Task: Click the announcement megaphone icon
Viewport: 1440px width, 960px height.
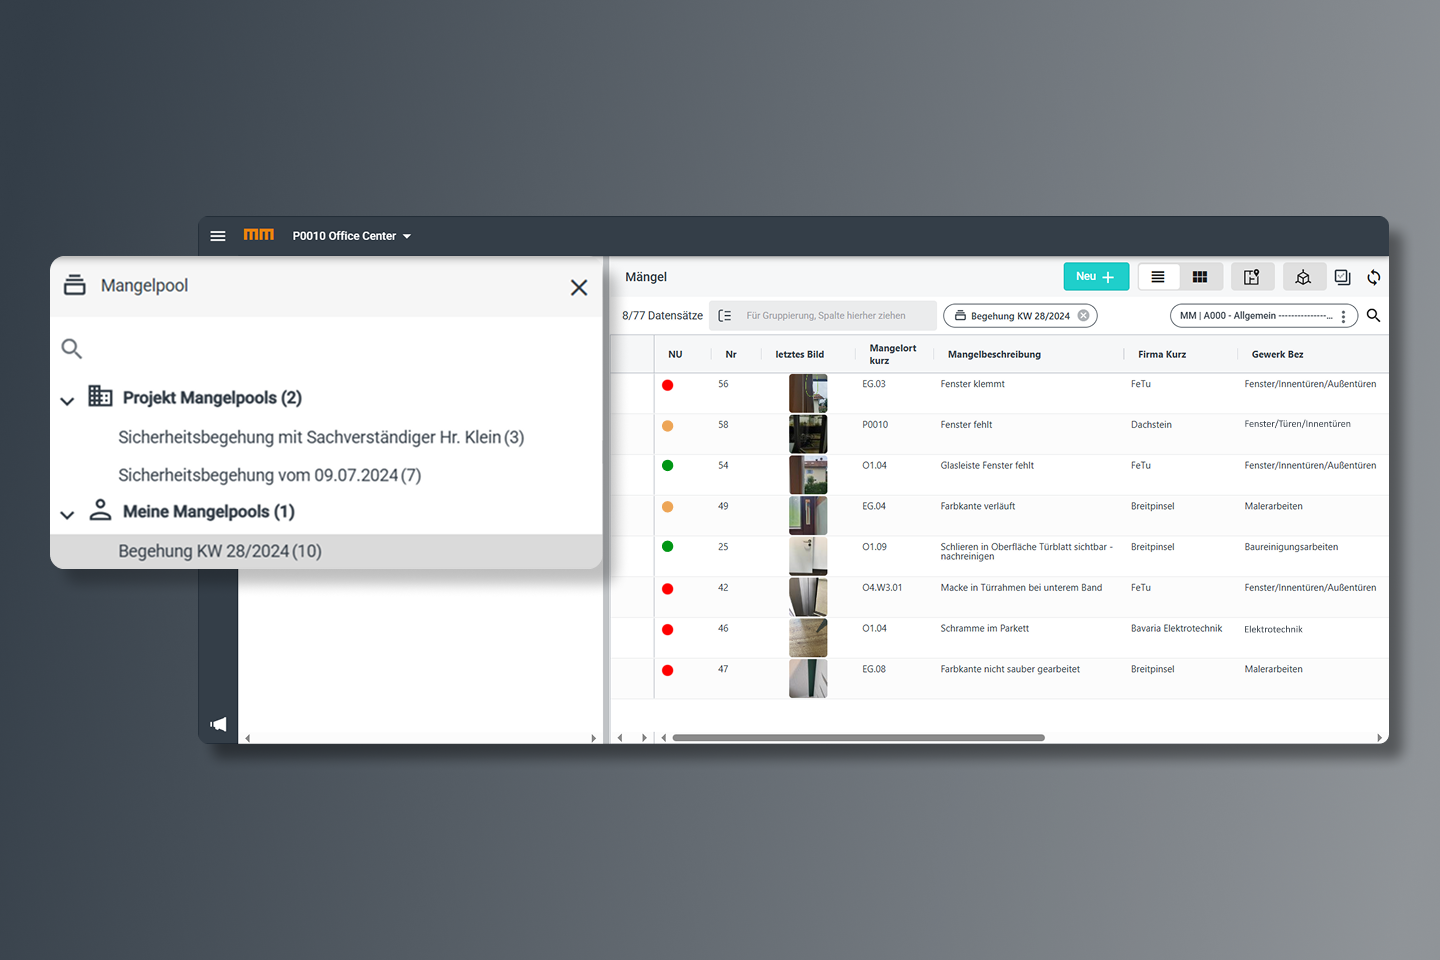Action: click(218, 724)
